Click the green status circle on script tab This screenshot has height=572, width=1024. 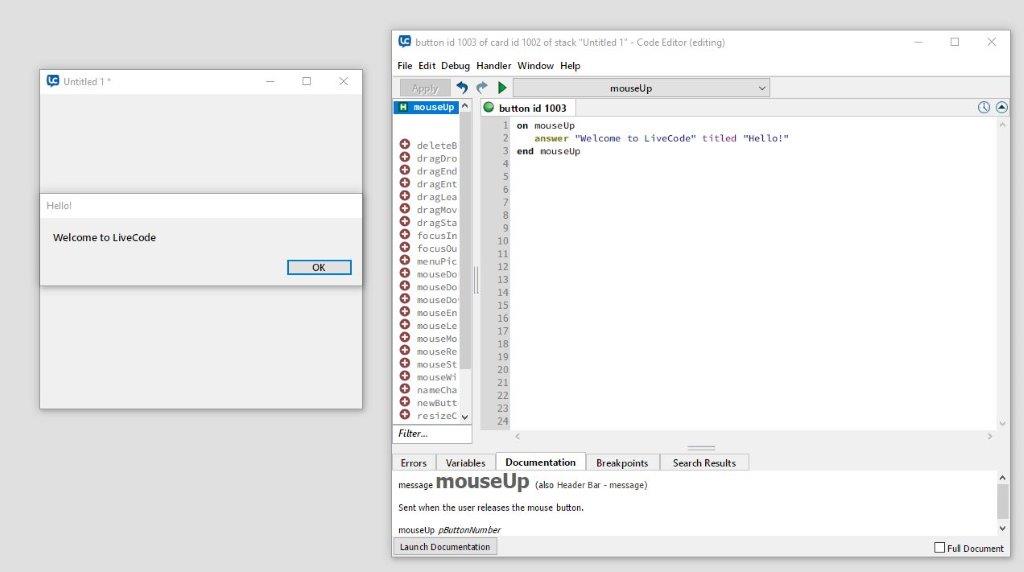click(x=489, y=108)
